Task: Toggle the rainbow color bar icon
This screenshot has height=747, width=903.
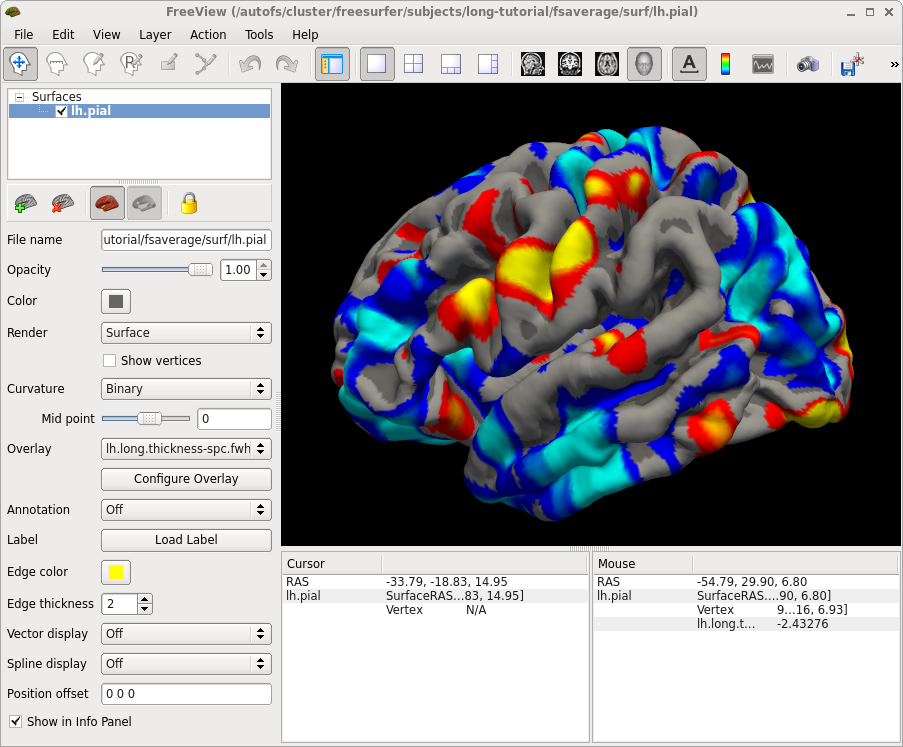Action: tap(725, 64)
